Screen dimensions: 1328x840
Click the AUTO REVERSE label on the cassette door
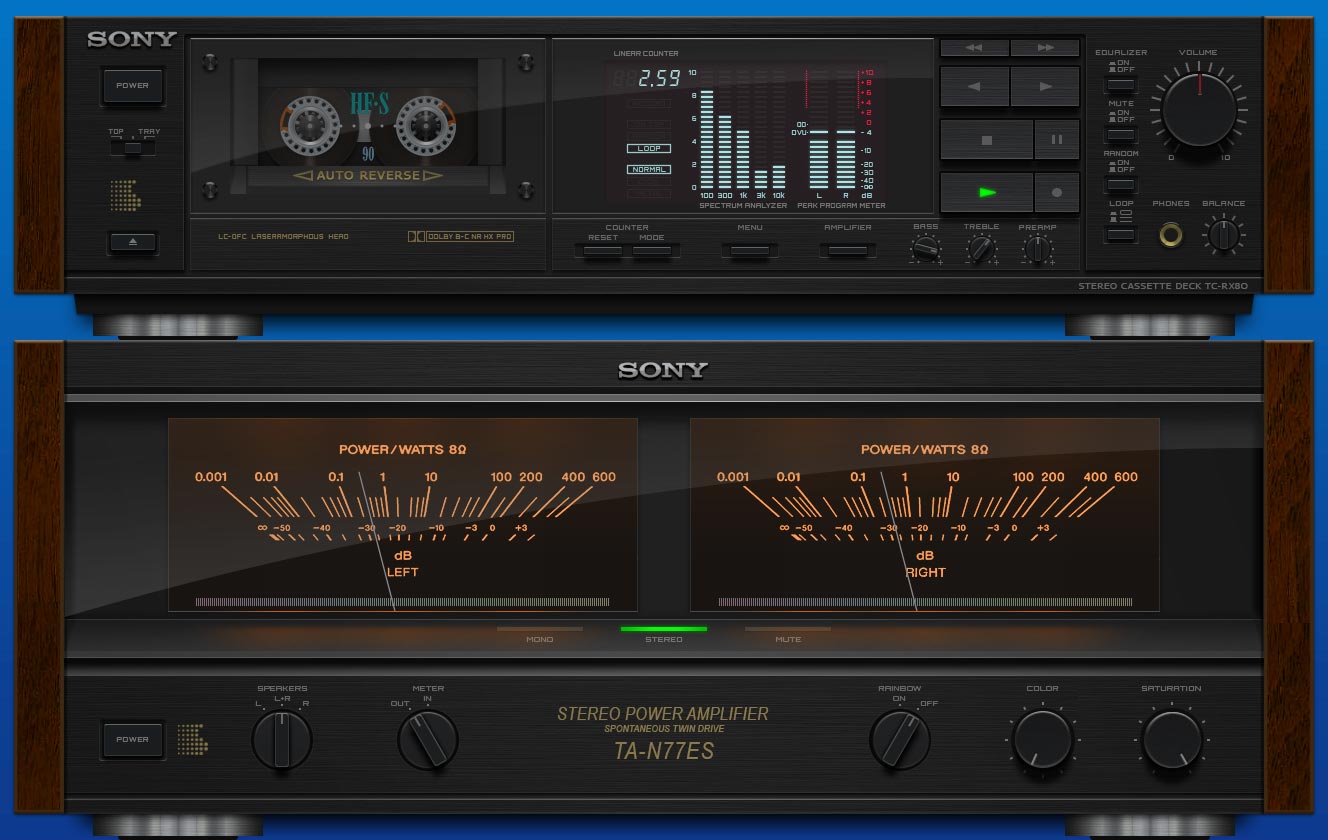tap(367, 176)
